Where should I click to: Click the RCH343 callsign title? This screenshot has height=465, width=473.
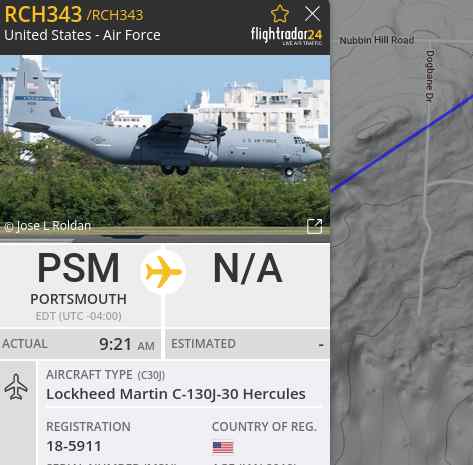[x=43, y=15]
